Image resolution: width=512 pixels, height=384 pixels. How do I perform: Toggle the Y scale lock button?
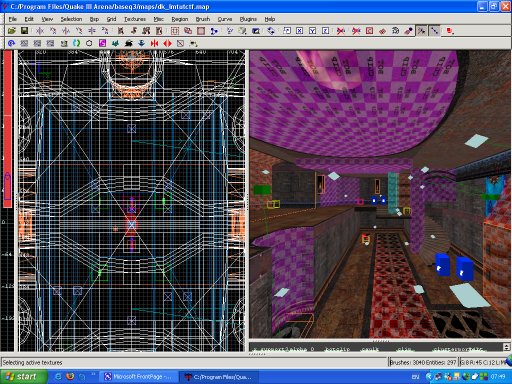pyautogui.click(x=312, y=31)
